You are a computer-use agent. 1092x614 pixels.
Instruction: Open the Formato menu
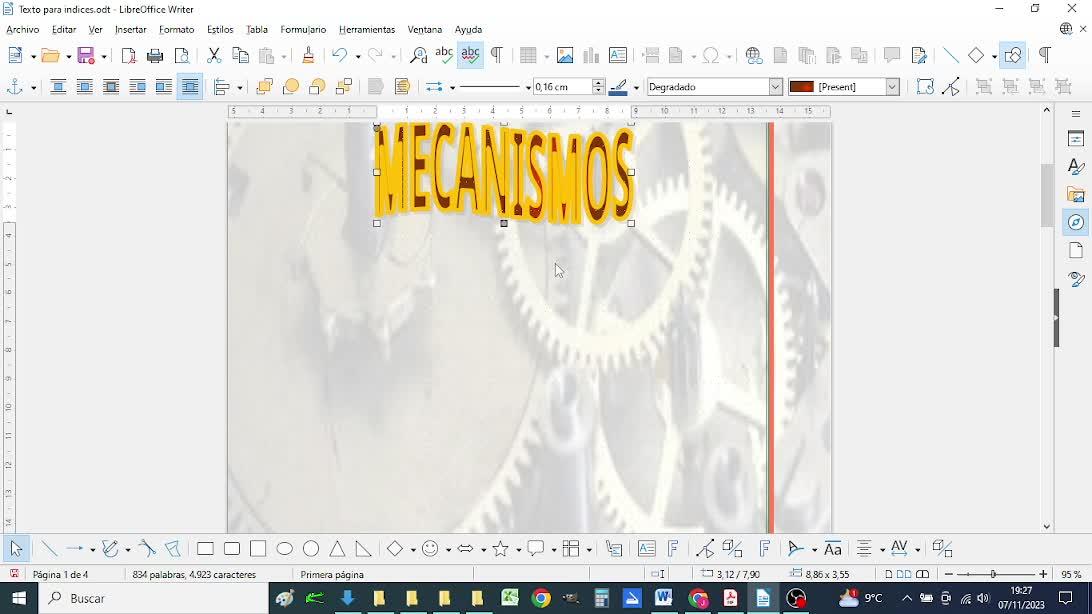click(176, 29)
